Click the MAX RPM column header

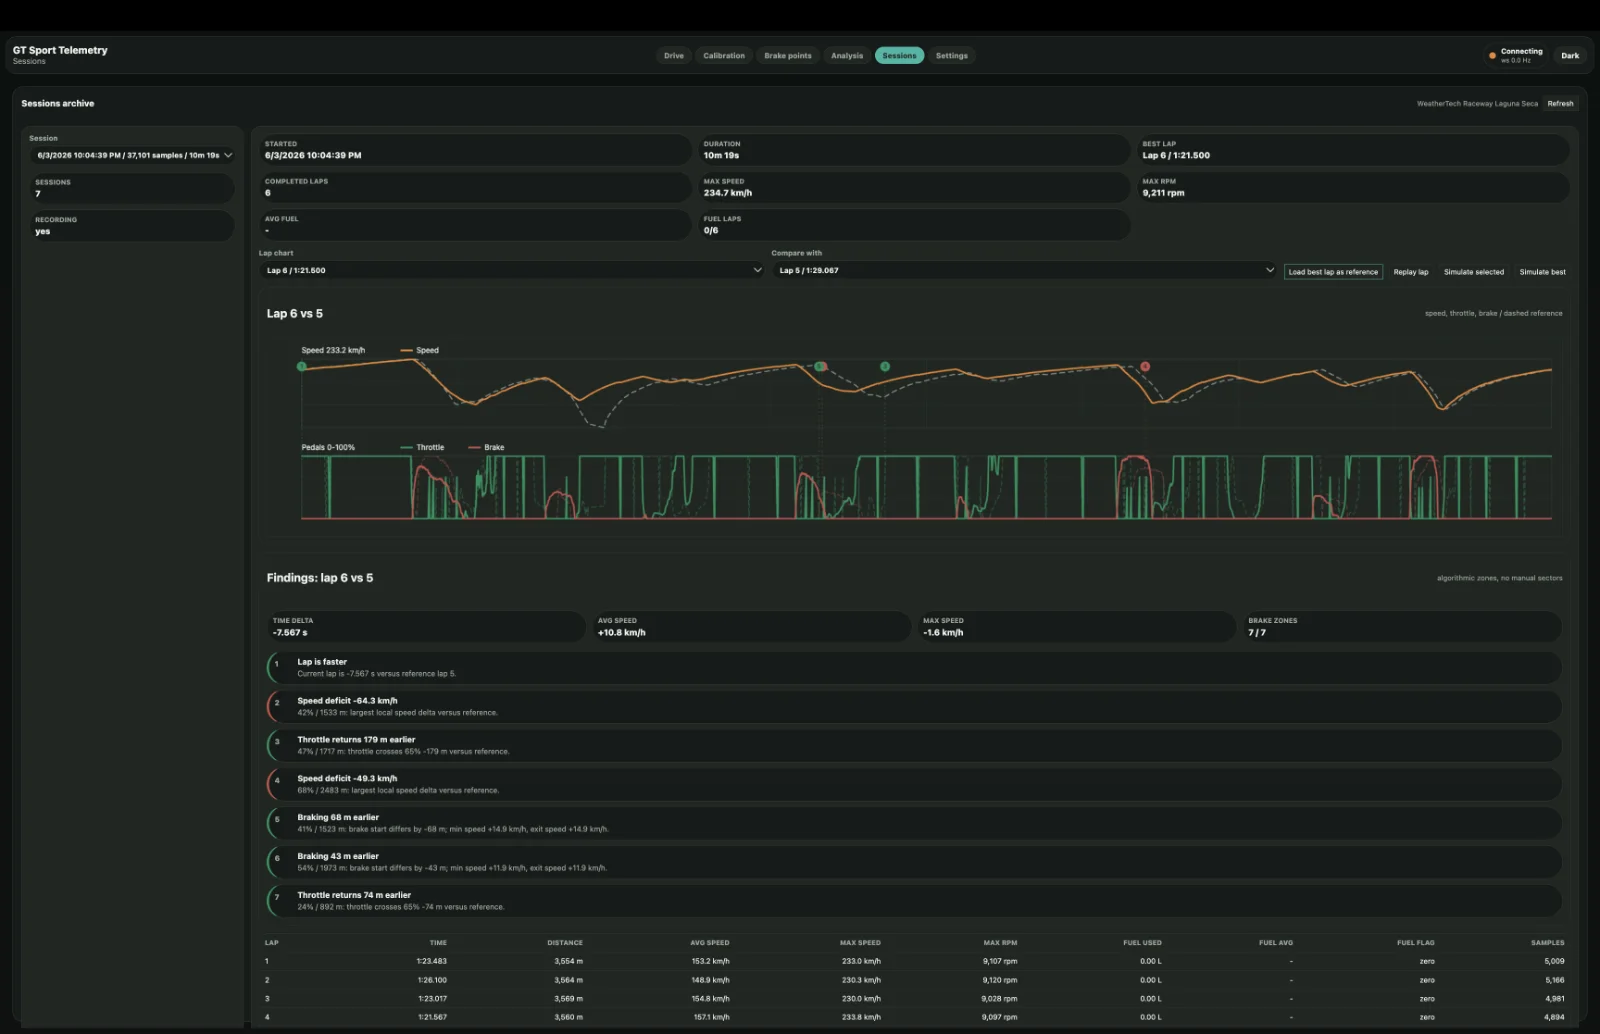(x=1000, y=943)
